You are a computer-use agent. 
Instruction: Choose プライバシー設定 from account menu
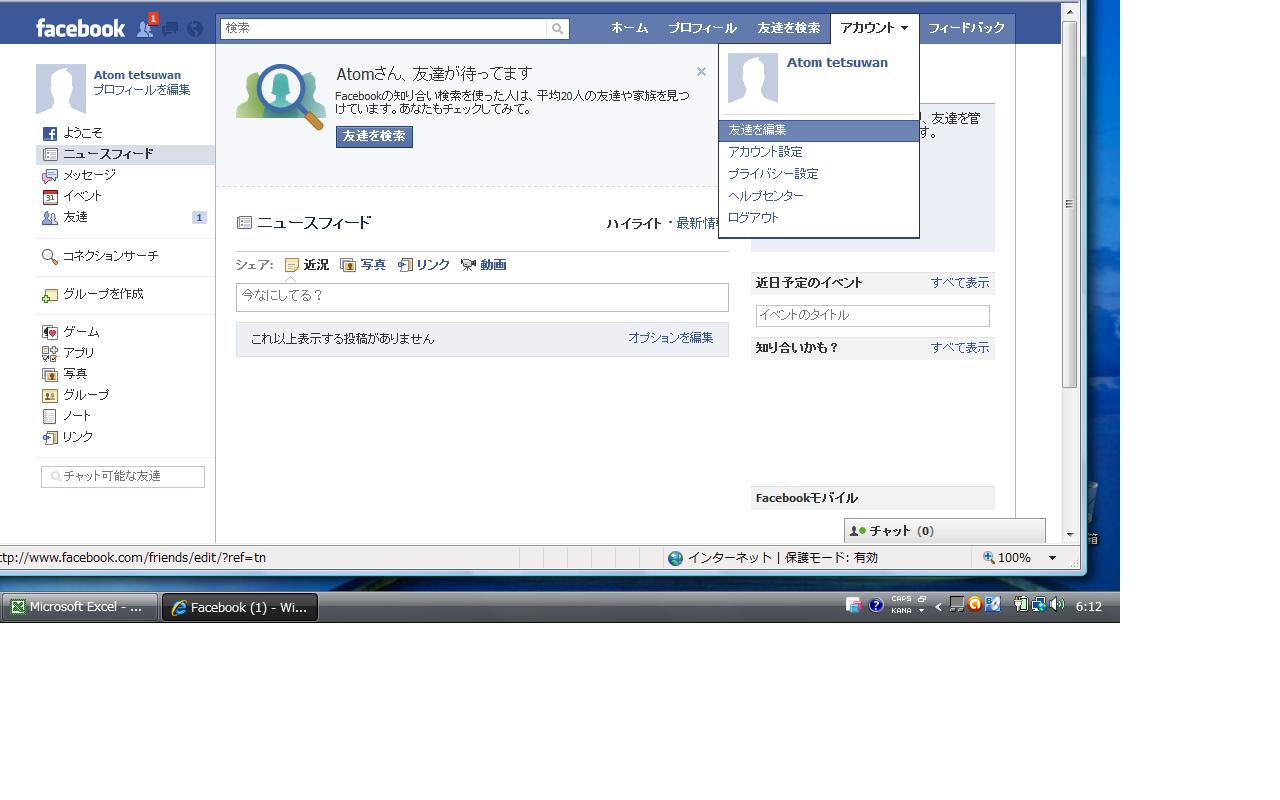(773, 174)
